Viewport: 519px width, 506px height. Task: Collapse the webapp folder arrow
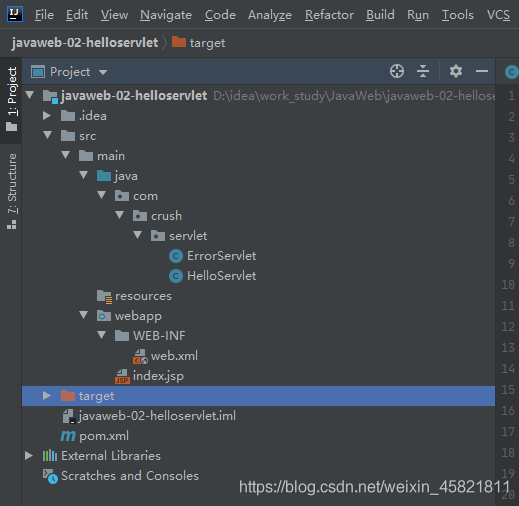(83, 315)
